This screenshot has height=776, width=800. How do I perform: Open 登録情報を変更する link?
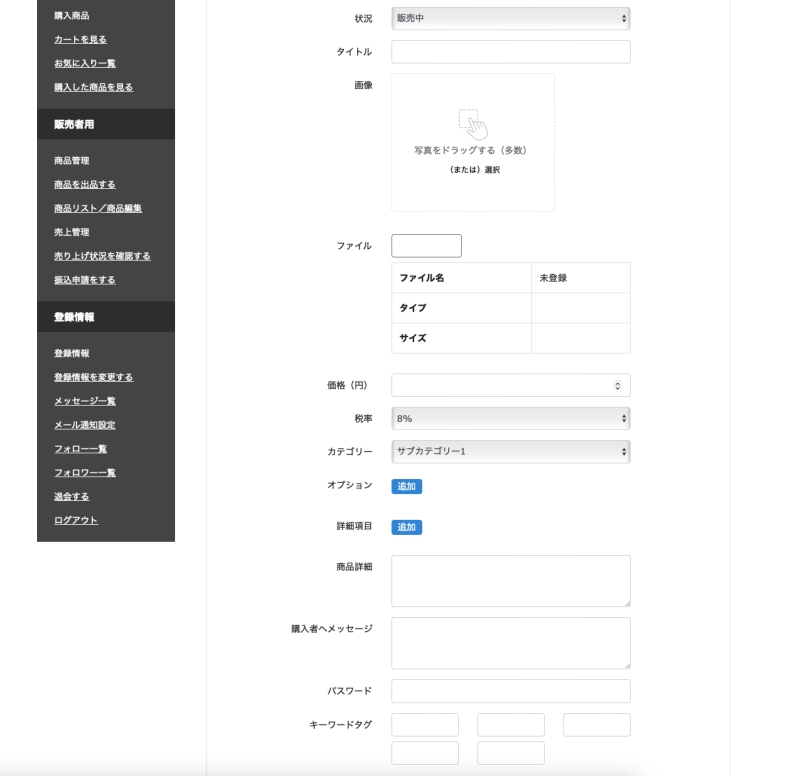click(93, 377)
